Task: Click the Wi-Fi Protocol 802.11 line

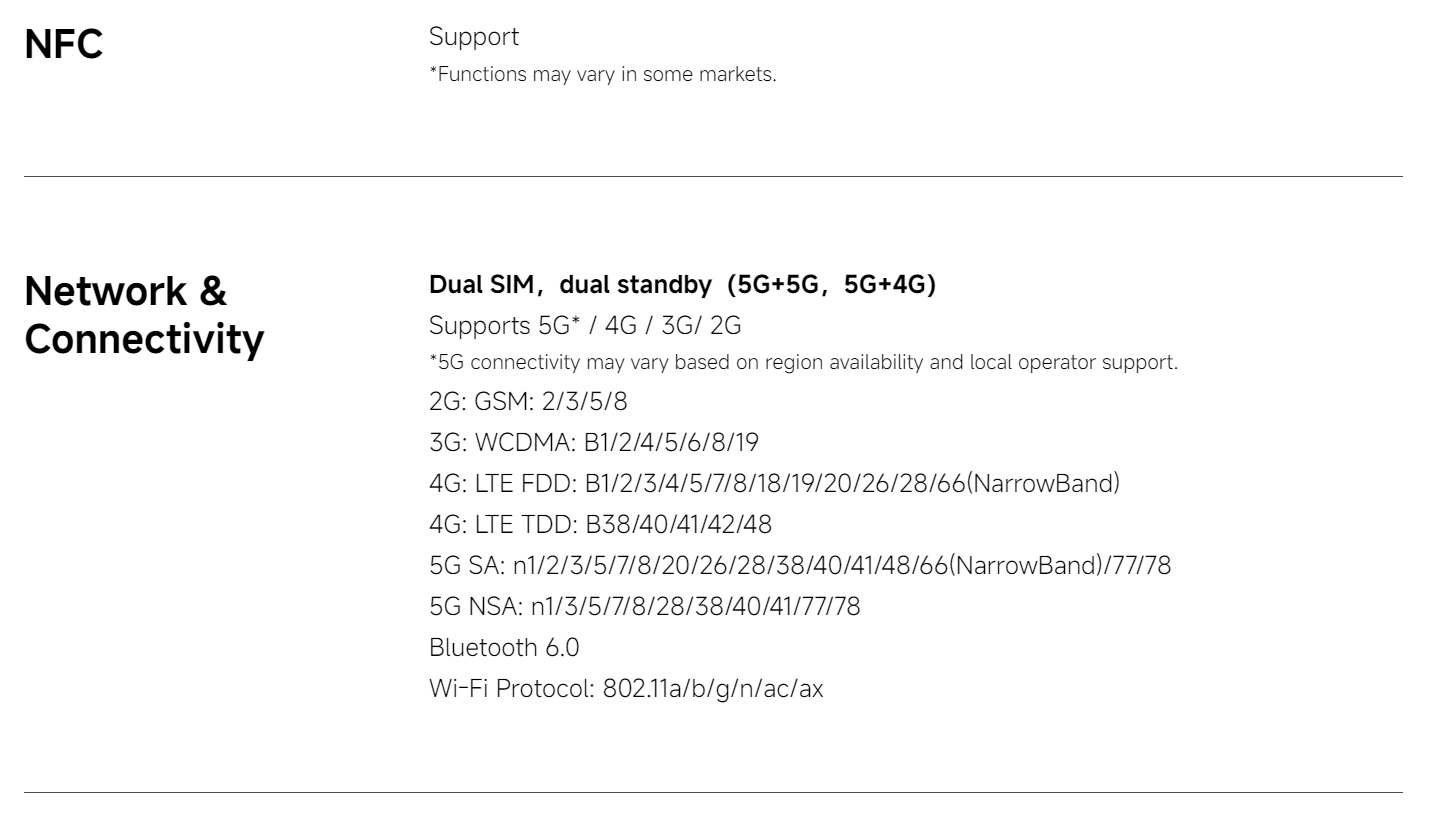Action: click(x=626, y=689)
